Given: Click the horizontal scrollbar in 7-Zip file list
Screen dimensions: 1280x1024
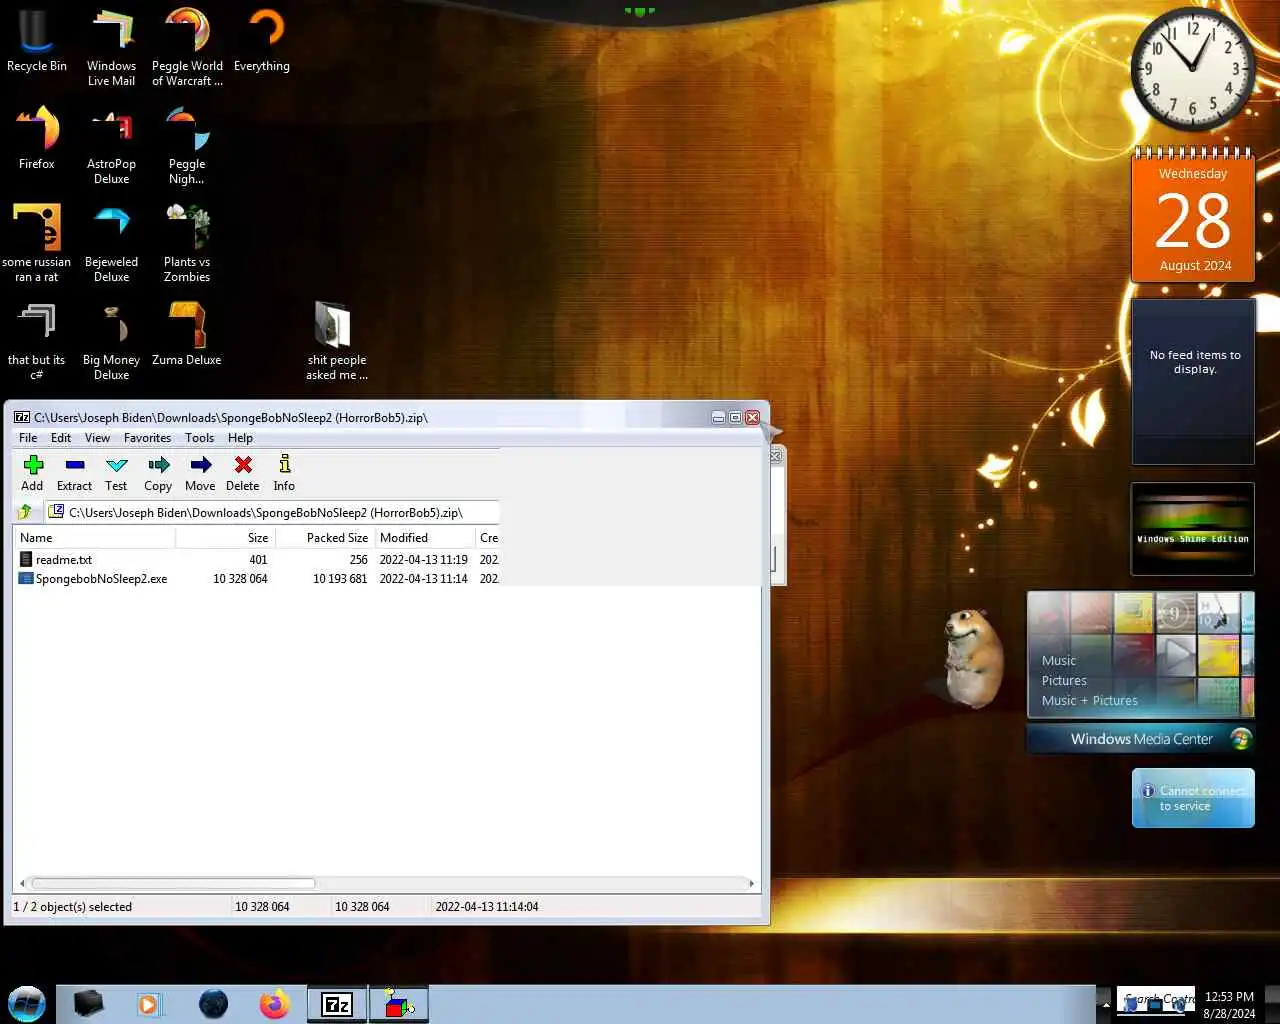Looking at the screenshot, I should coord(173,884).
